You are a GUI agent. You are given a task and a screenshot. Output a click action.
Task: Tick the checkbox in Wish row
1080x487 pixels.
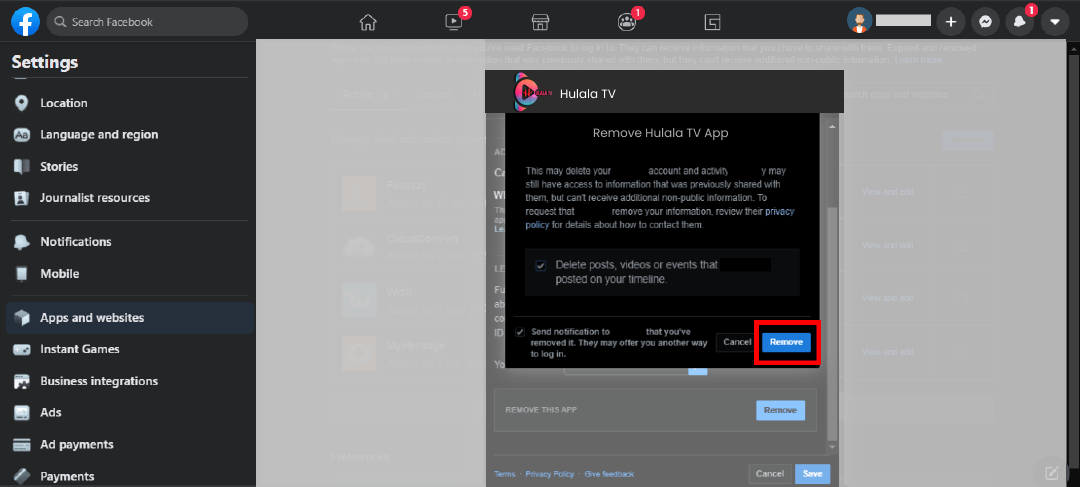point(962,299)
